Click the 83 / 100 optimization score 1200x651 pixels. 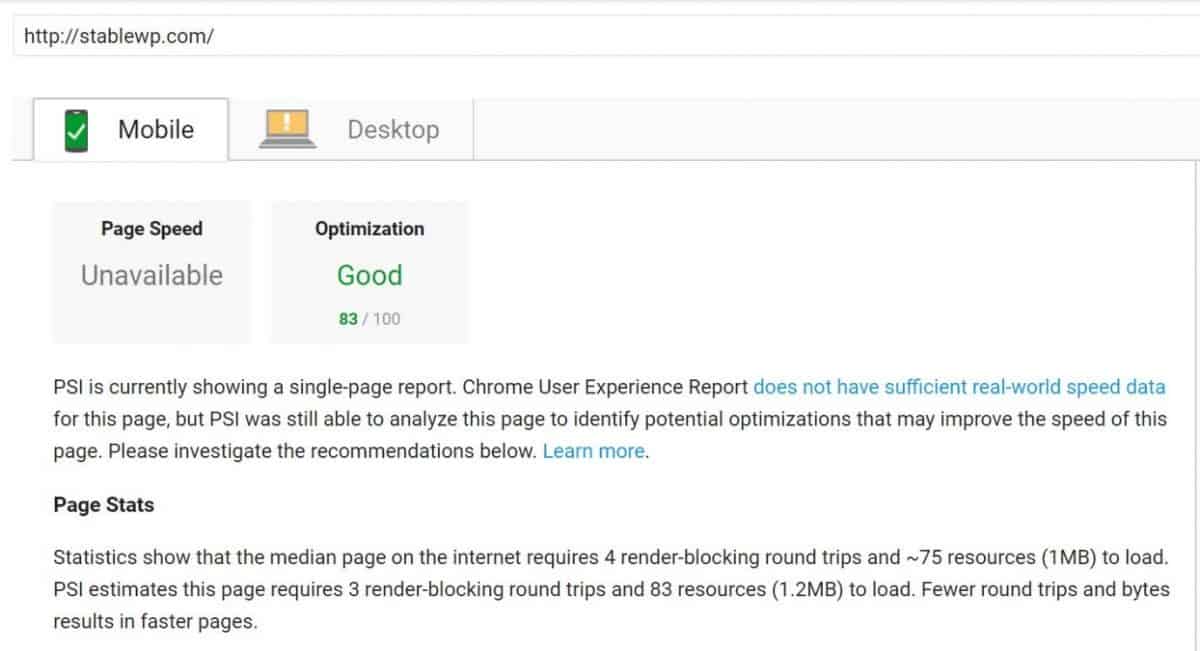pyautogui.click(x=369, y=319)
